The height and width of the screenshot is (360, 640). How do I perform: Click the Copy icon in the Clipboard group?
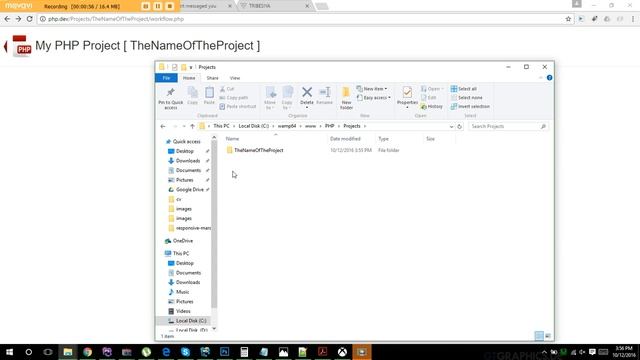pyautogui.click(x=193, y=93)
